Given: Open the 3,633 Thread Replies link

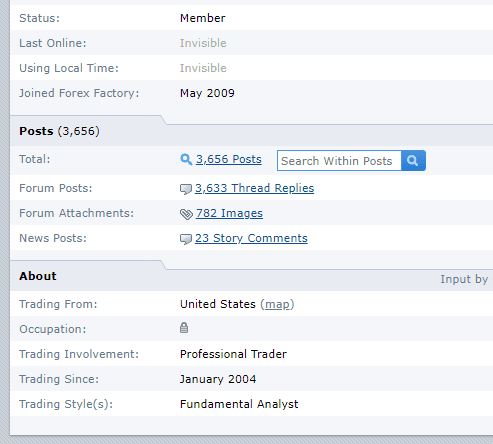Looking at the screenshot, I should click(x=254, y=188).
